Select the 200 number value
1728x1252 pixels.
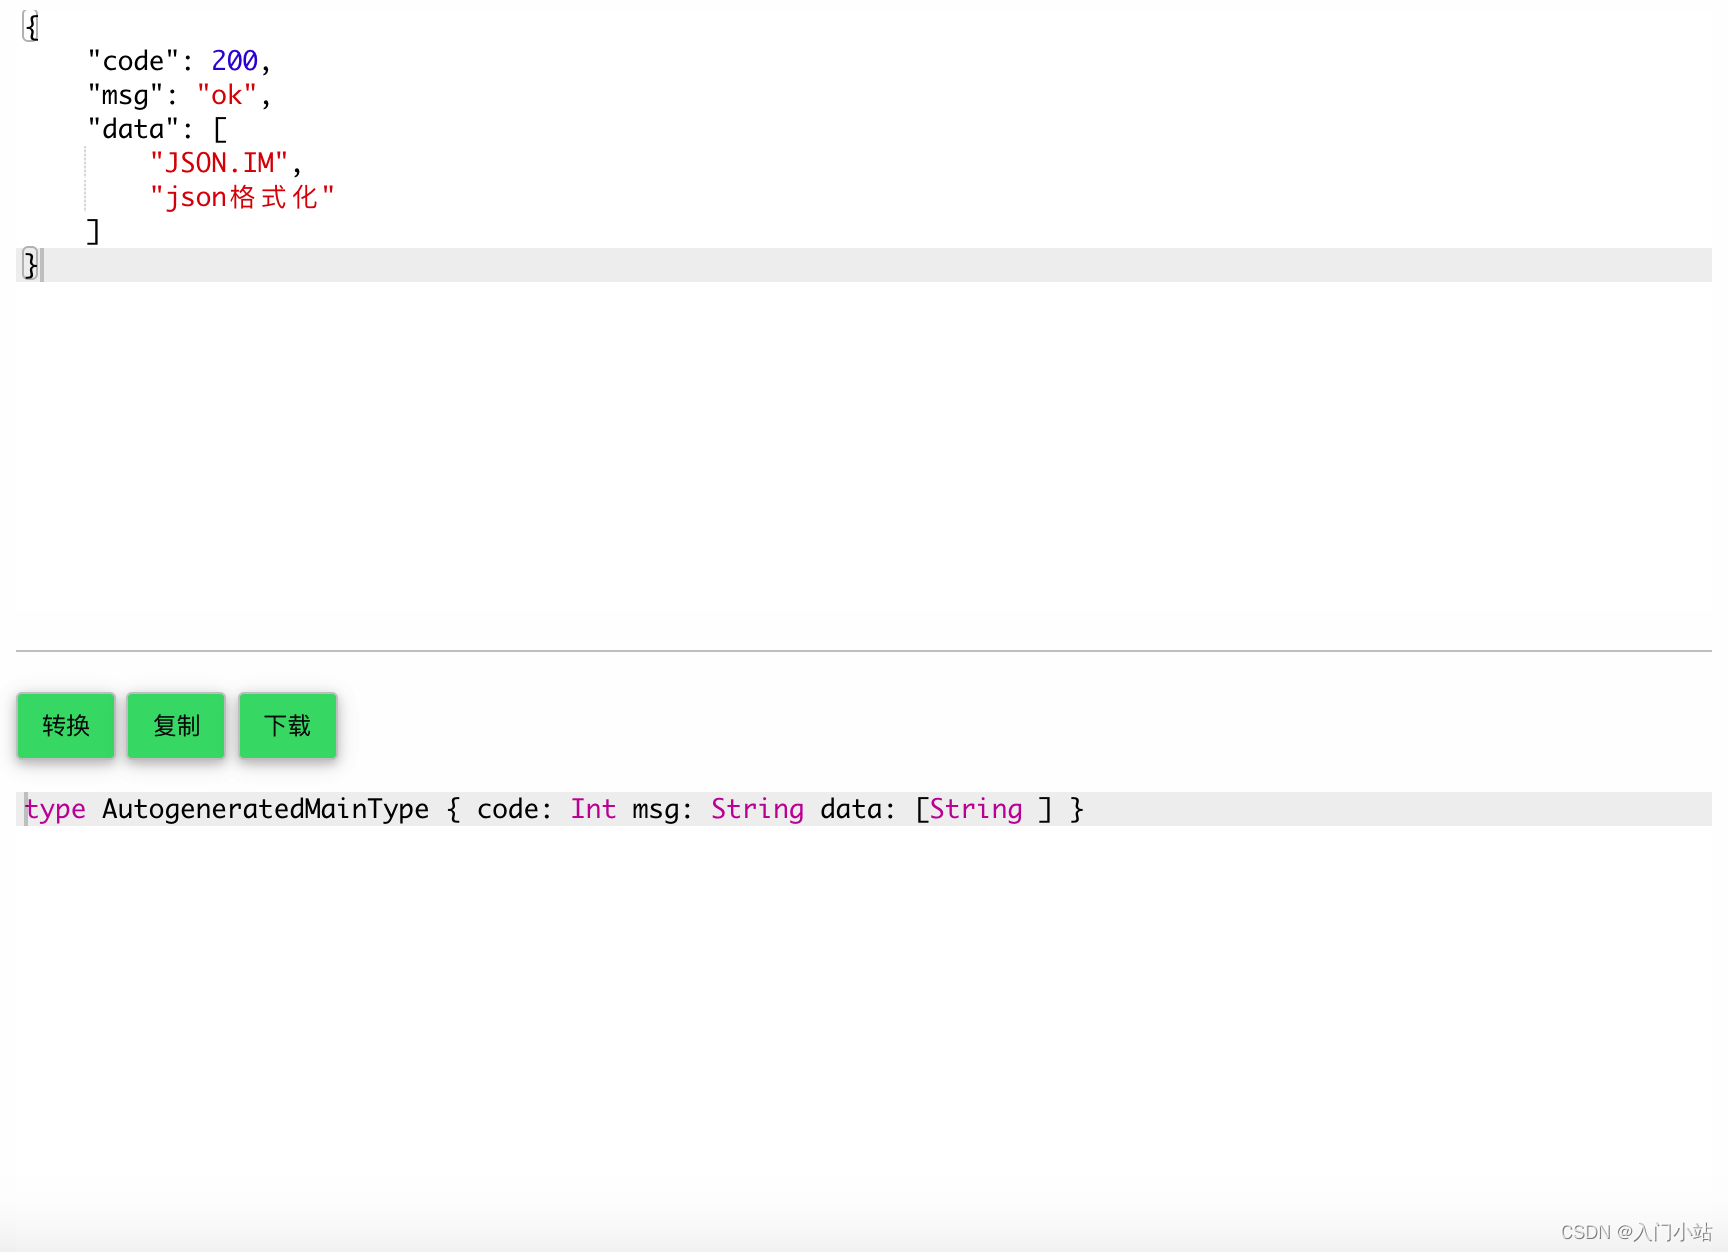(x=235, y=61)
